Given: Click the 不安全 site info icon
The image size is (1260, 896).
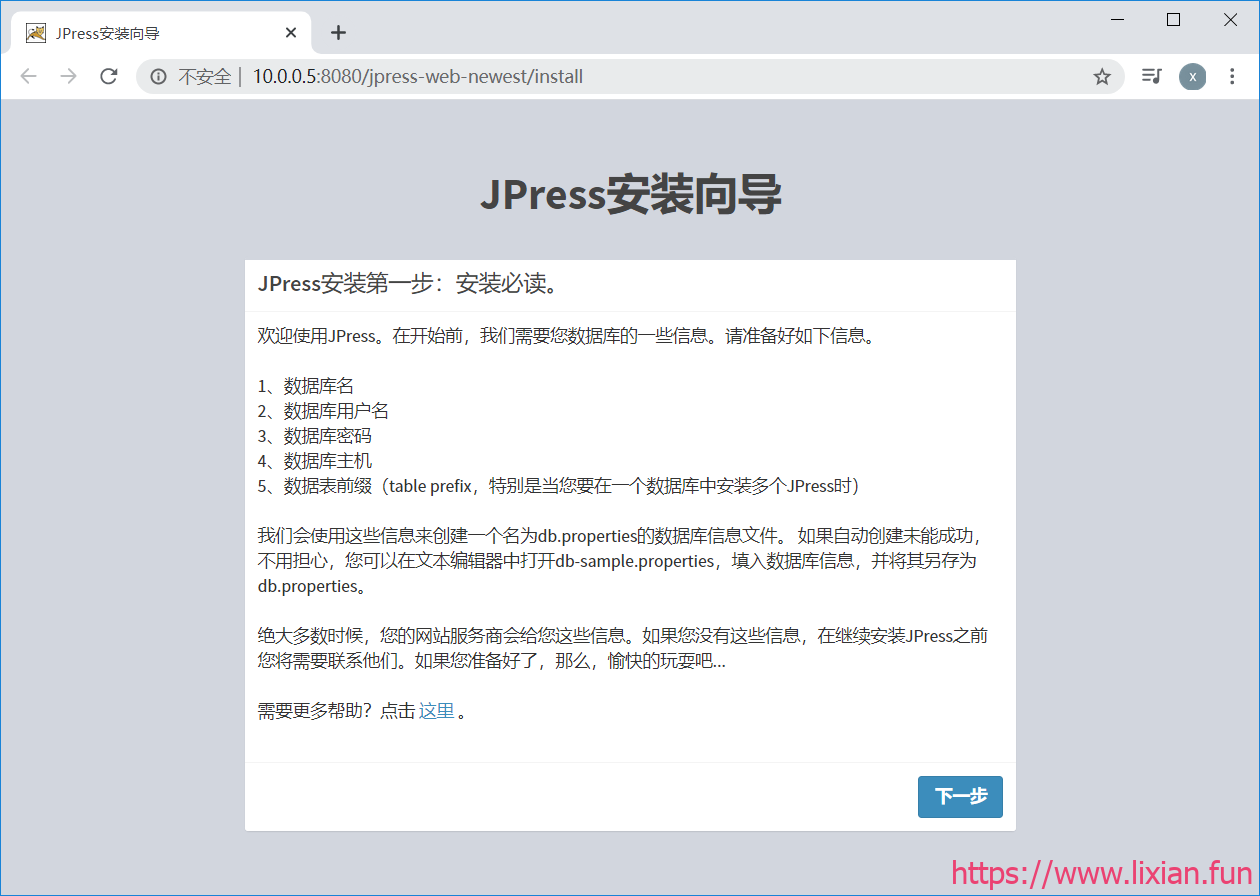Looking at the screenshot, I should coord(158,77).
